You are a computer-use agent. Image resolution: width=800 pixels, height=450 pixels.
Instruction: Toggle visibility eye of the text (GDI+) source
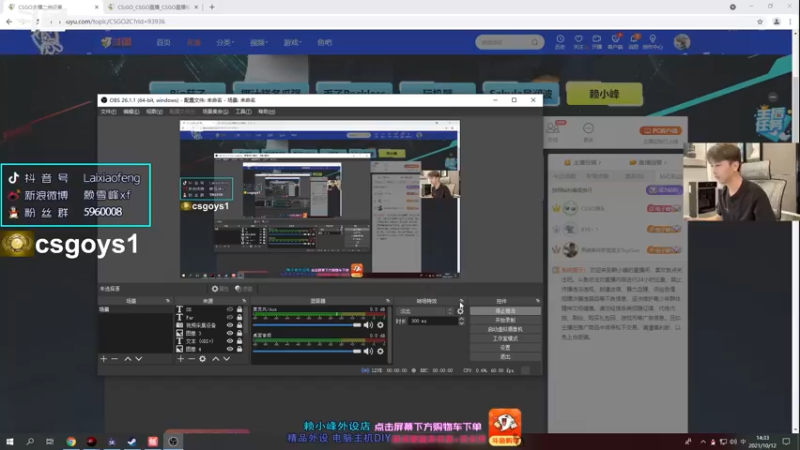[230, 341]
